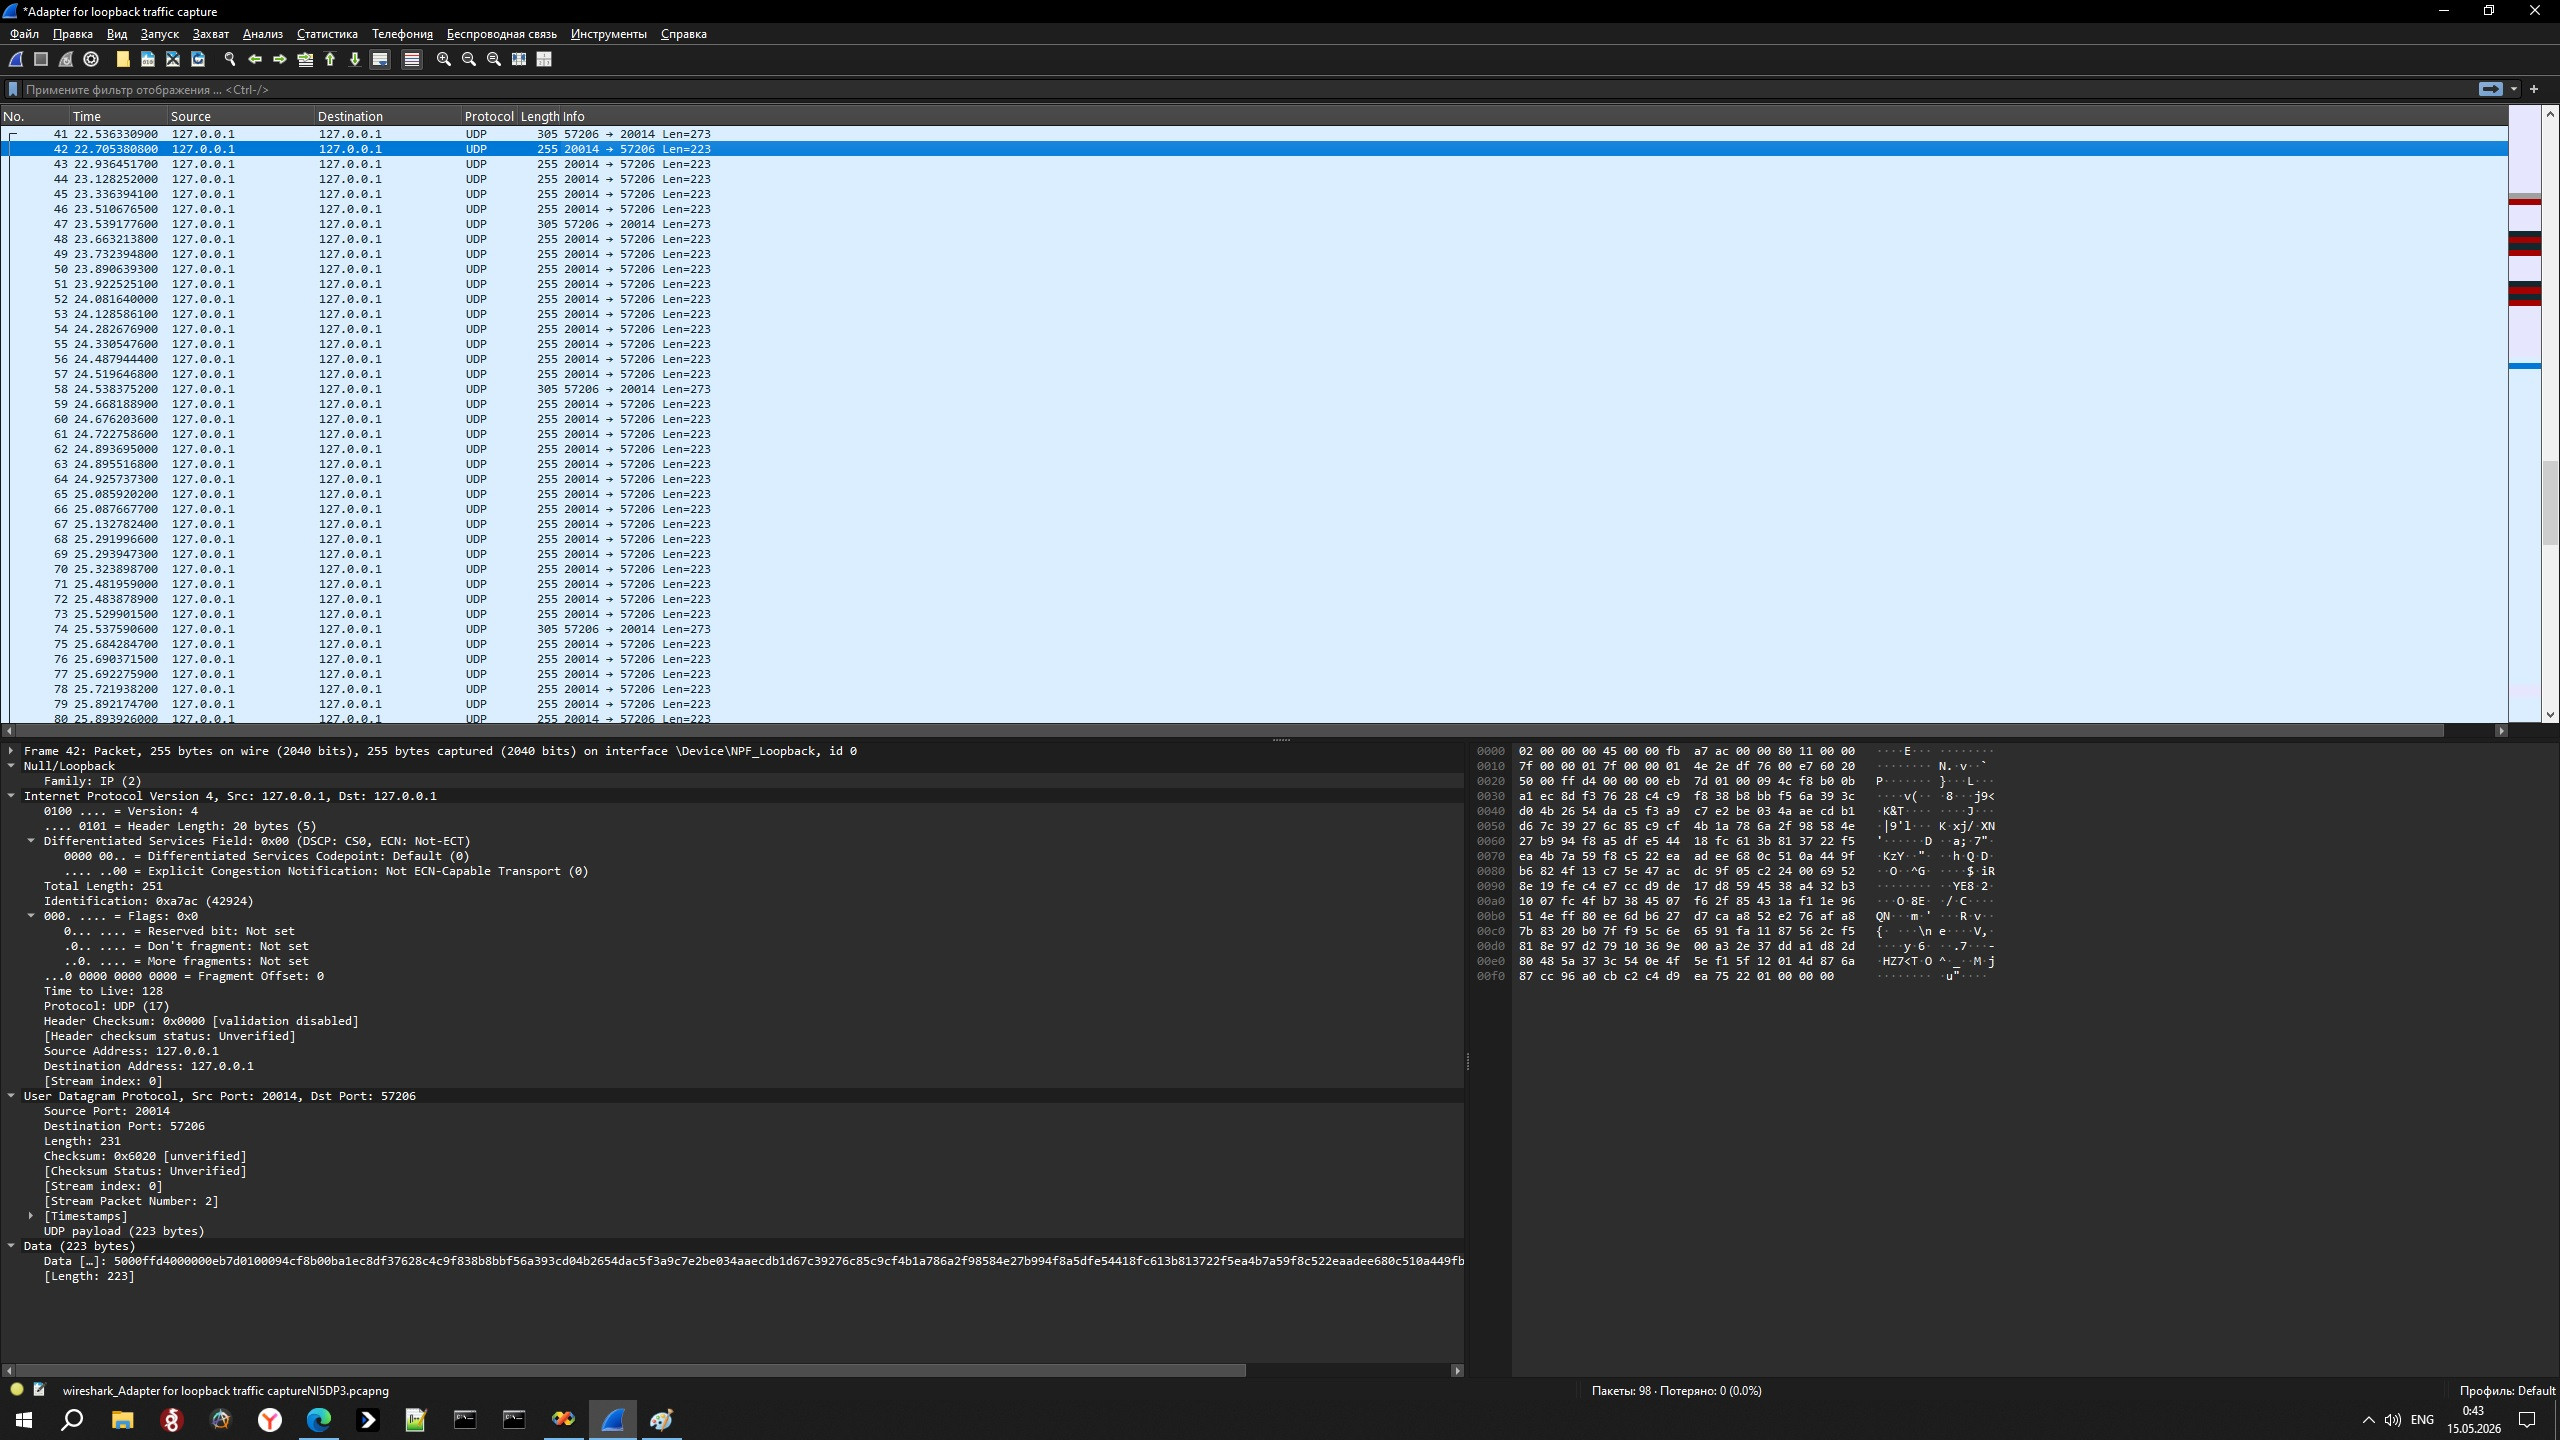Stop the running capture with the square icon
Screen dimensions: 2560x1440
click(x=41, y=59)
